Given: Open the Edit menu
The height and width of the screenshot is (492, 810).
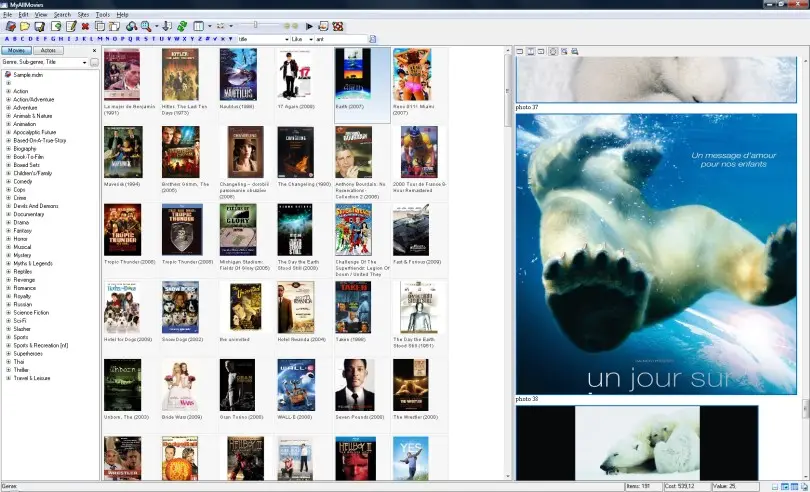Looking at the screenshot, I should [24, 15].
